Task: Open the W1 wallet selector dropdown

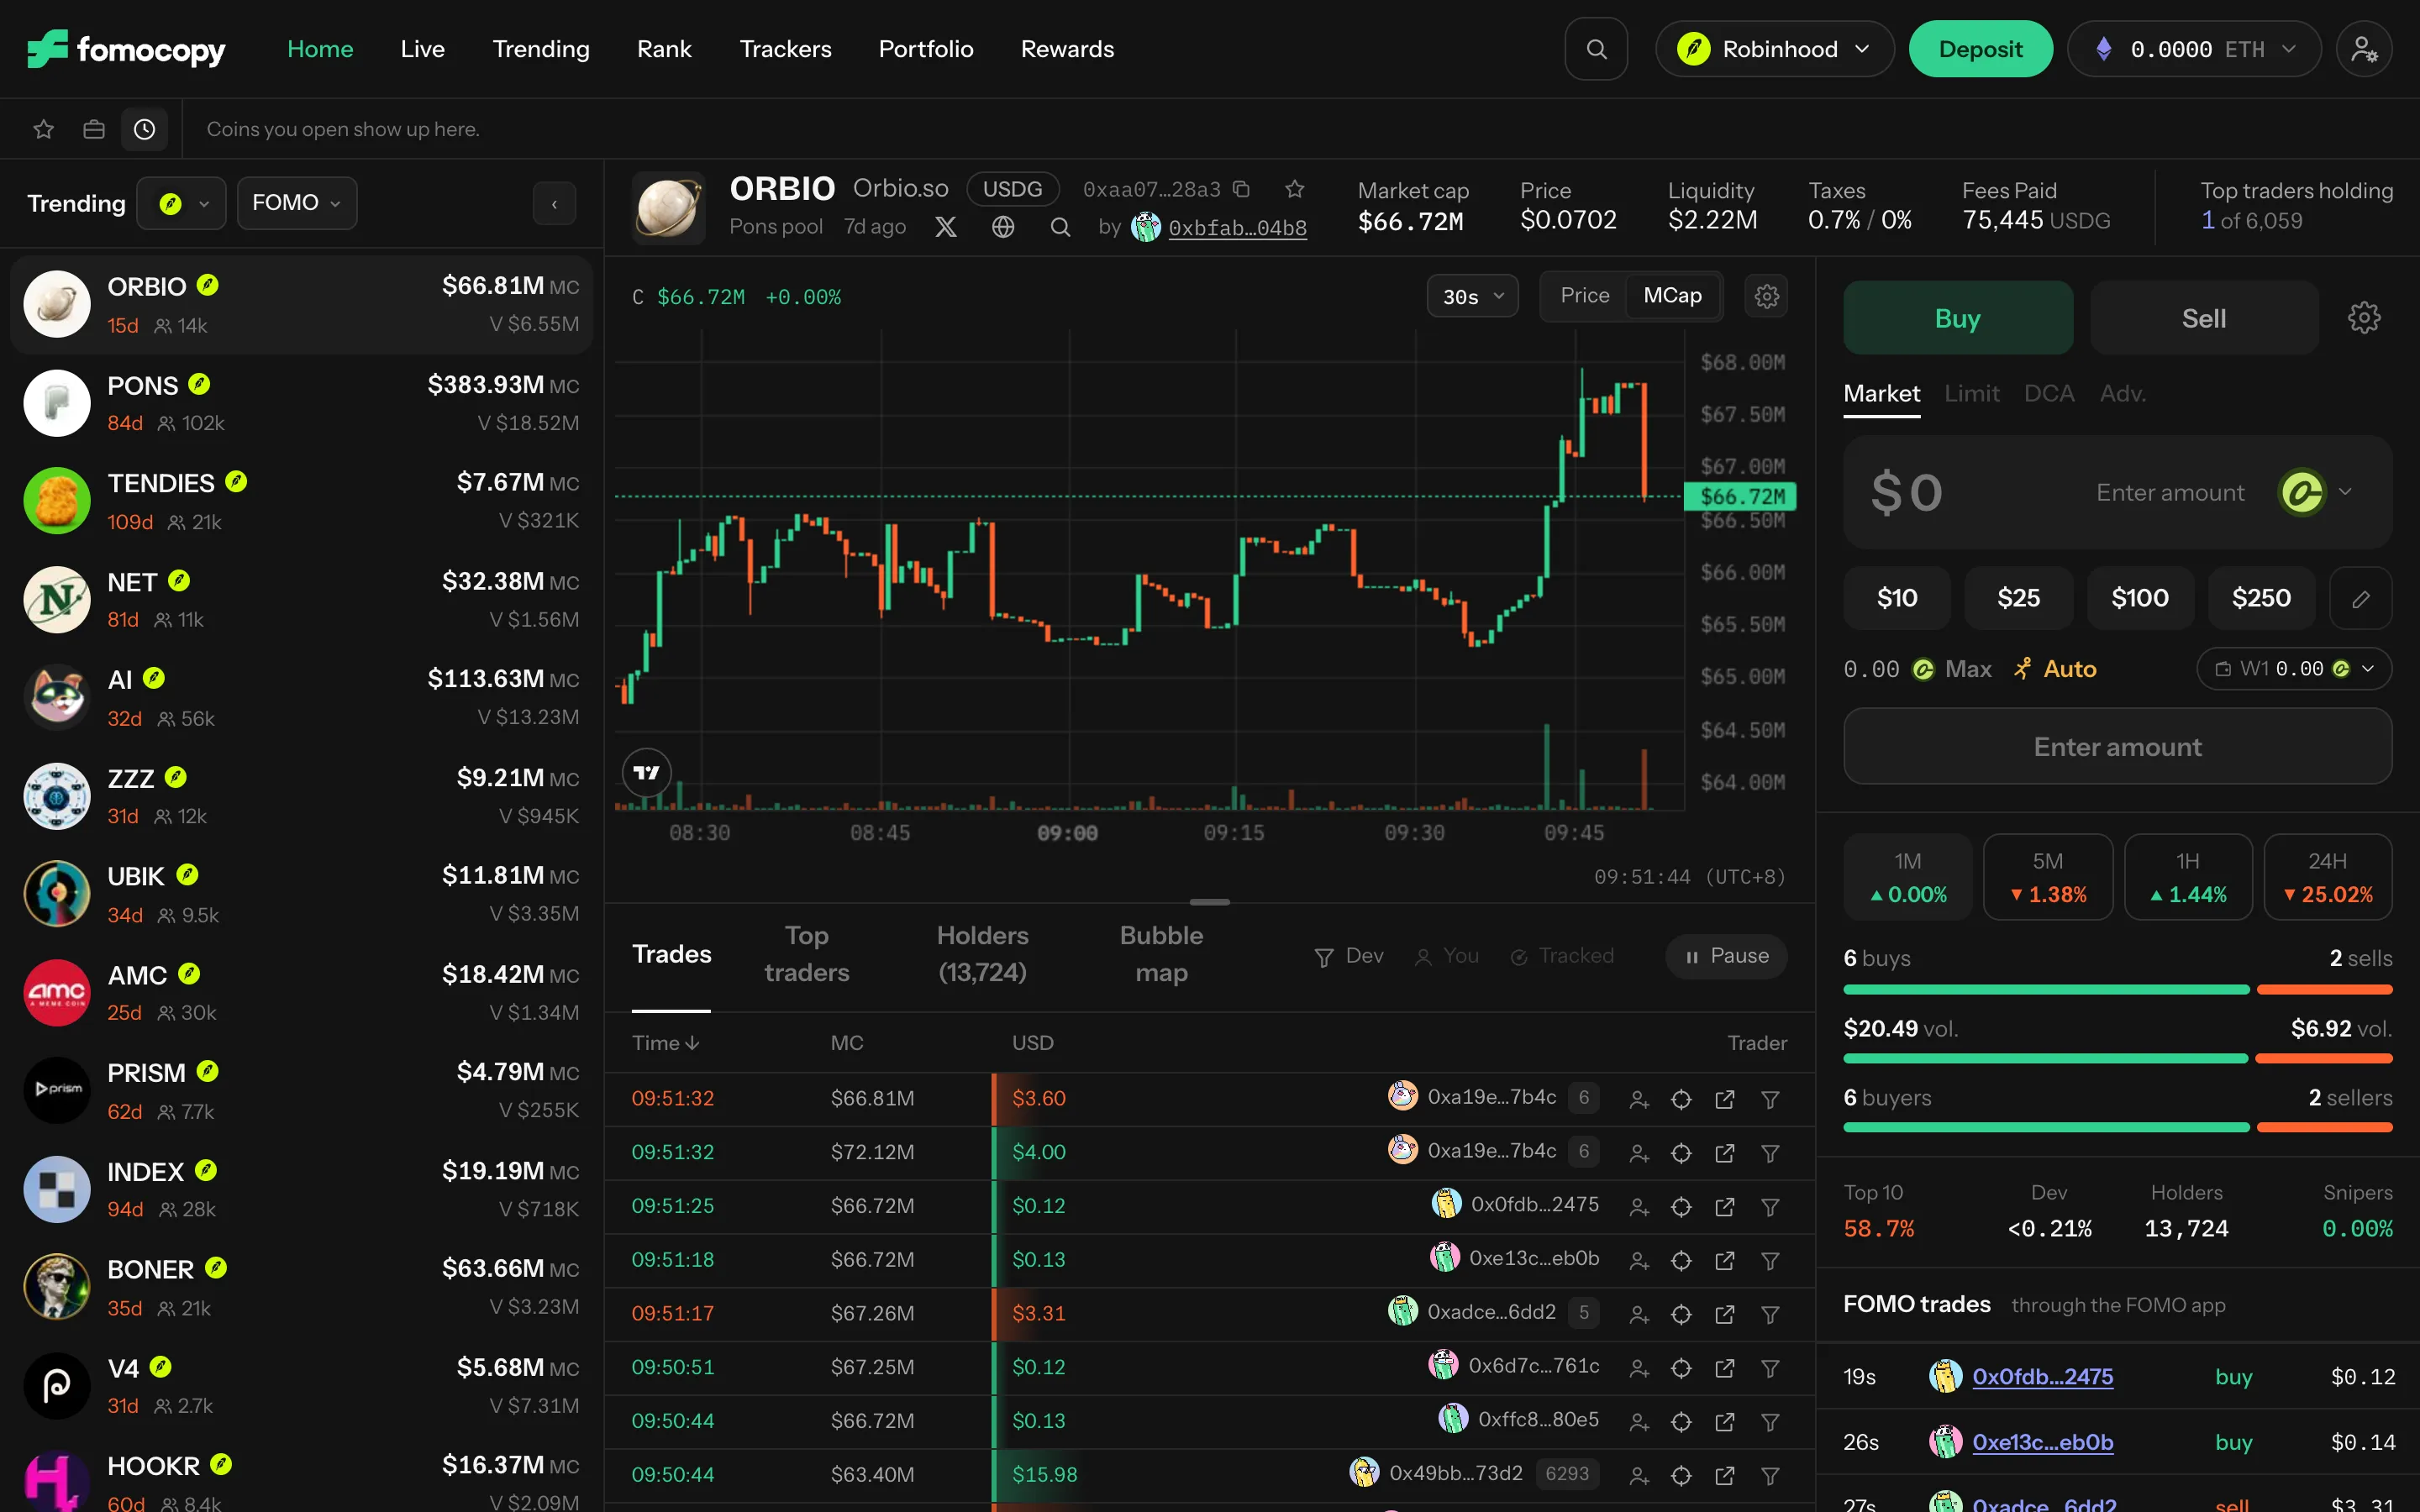Action: [x=2293, y=669]
